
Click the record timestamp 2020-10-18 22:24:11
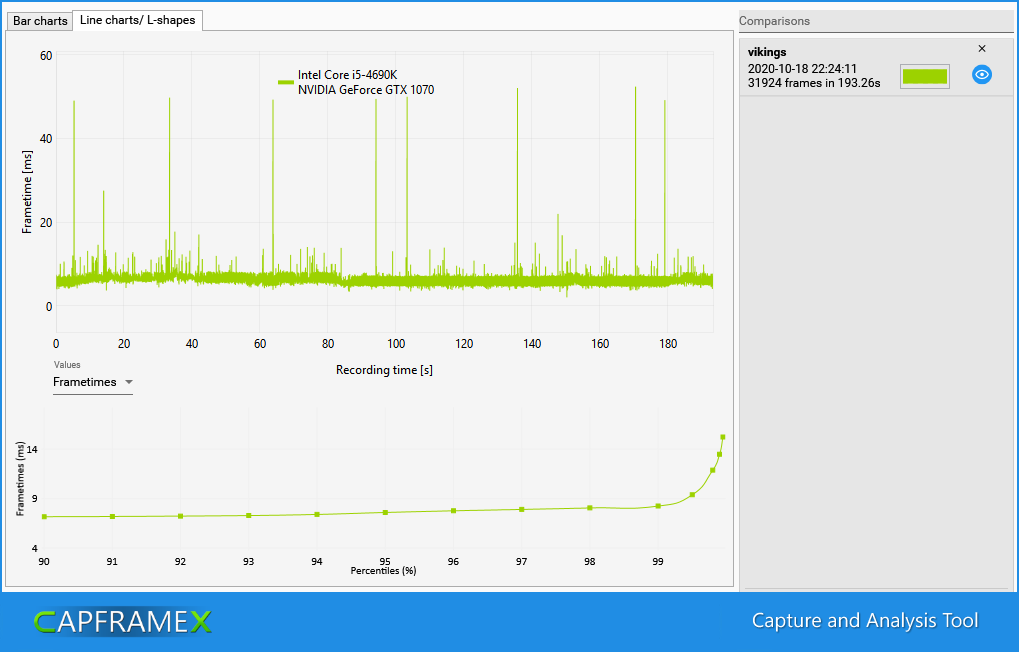802,69
